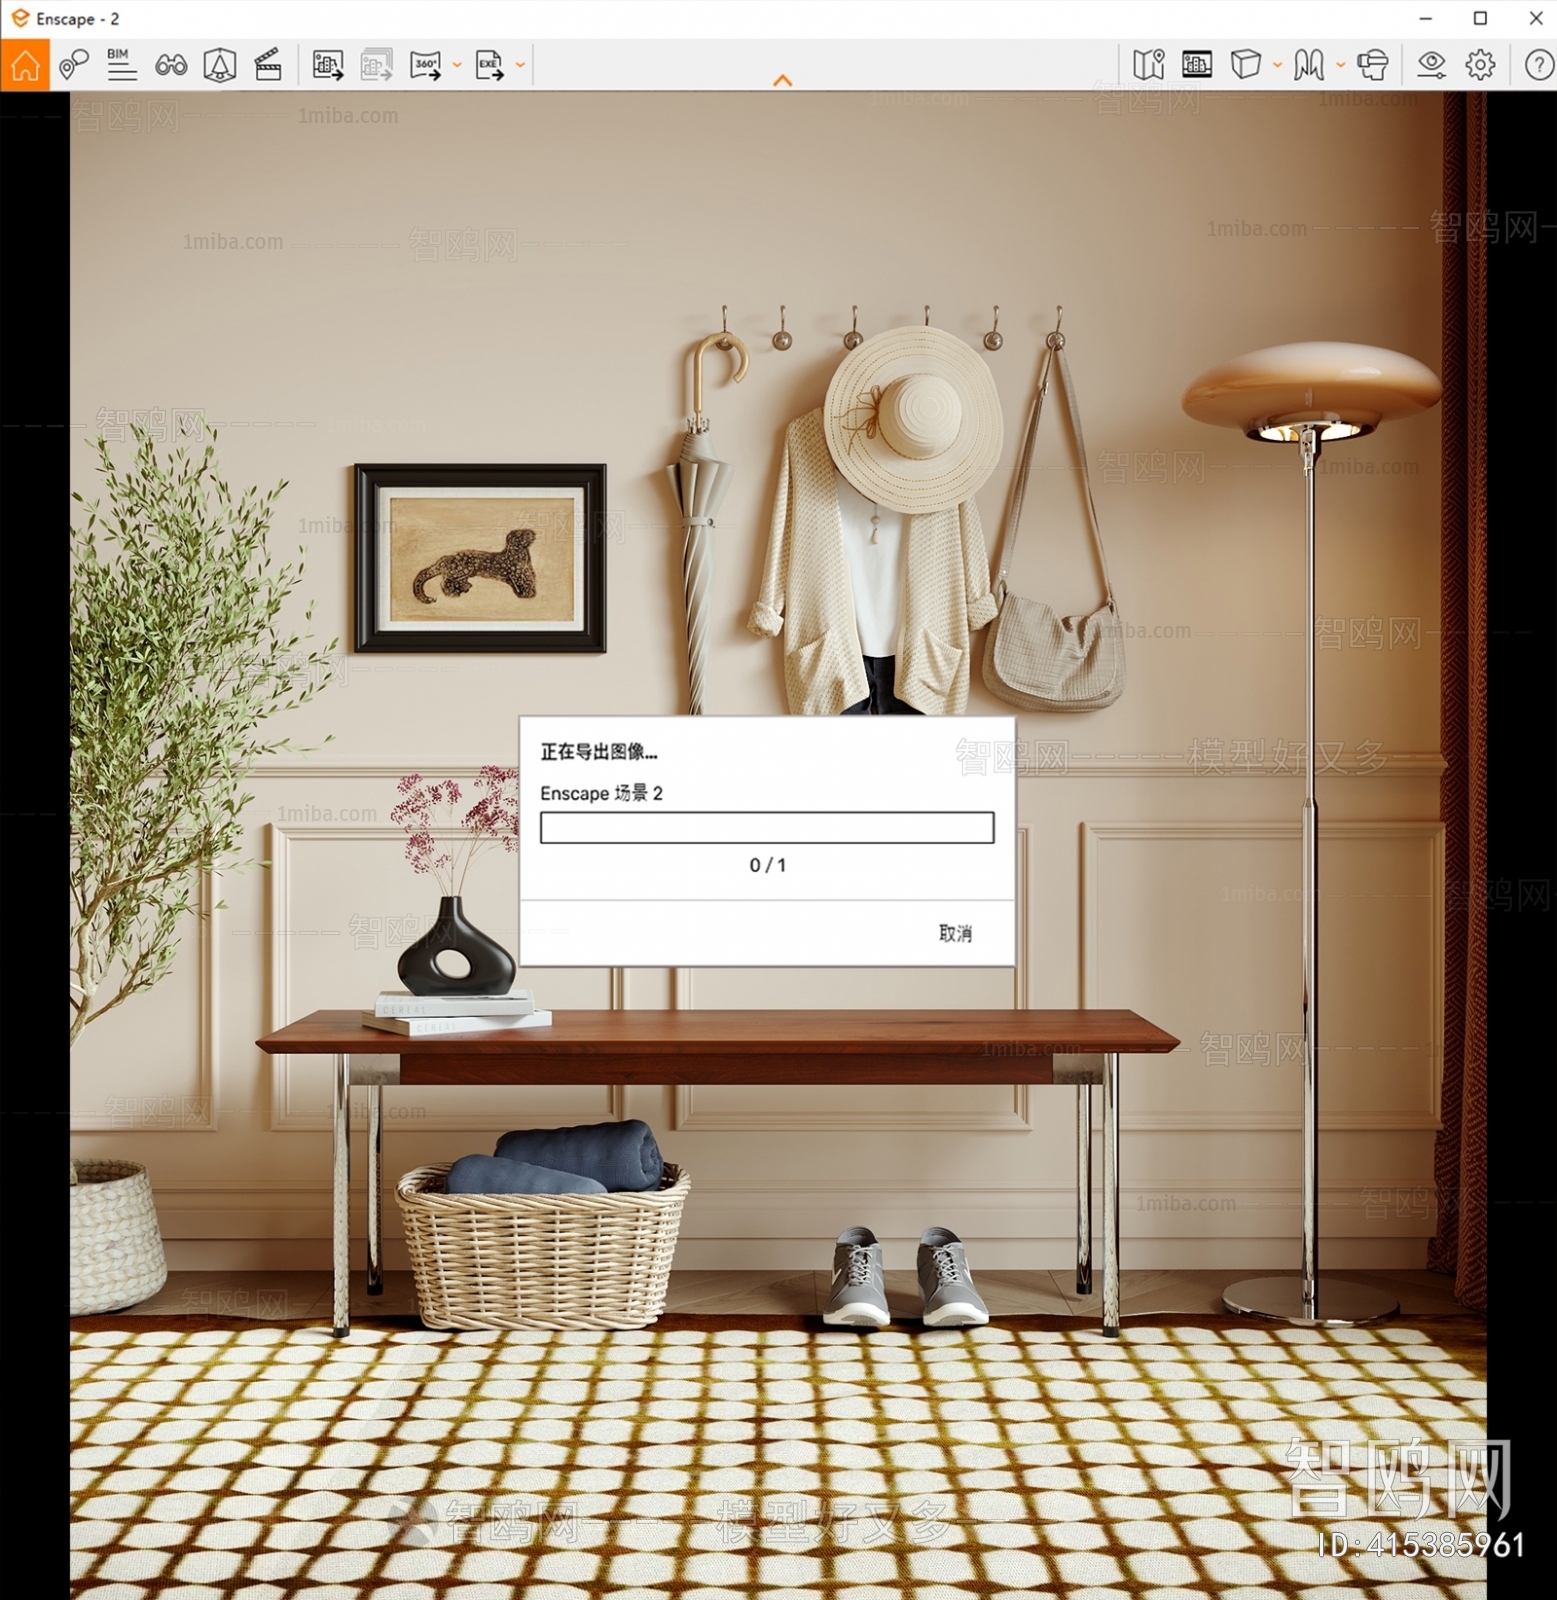Click the 'Enscape 场景 2' label
The height and width of the screenshot is (1600, 1557).
tap(601, 793)
